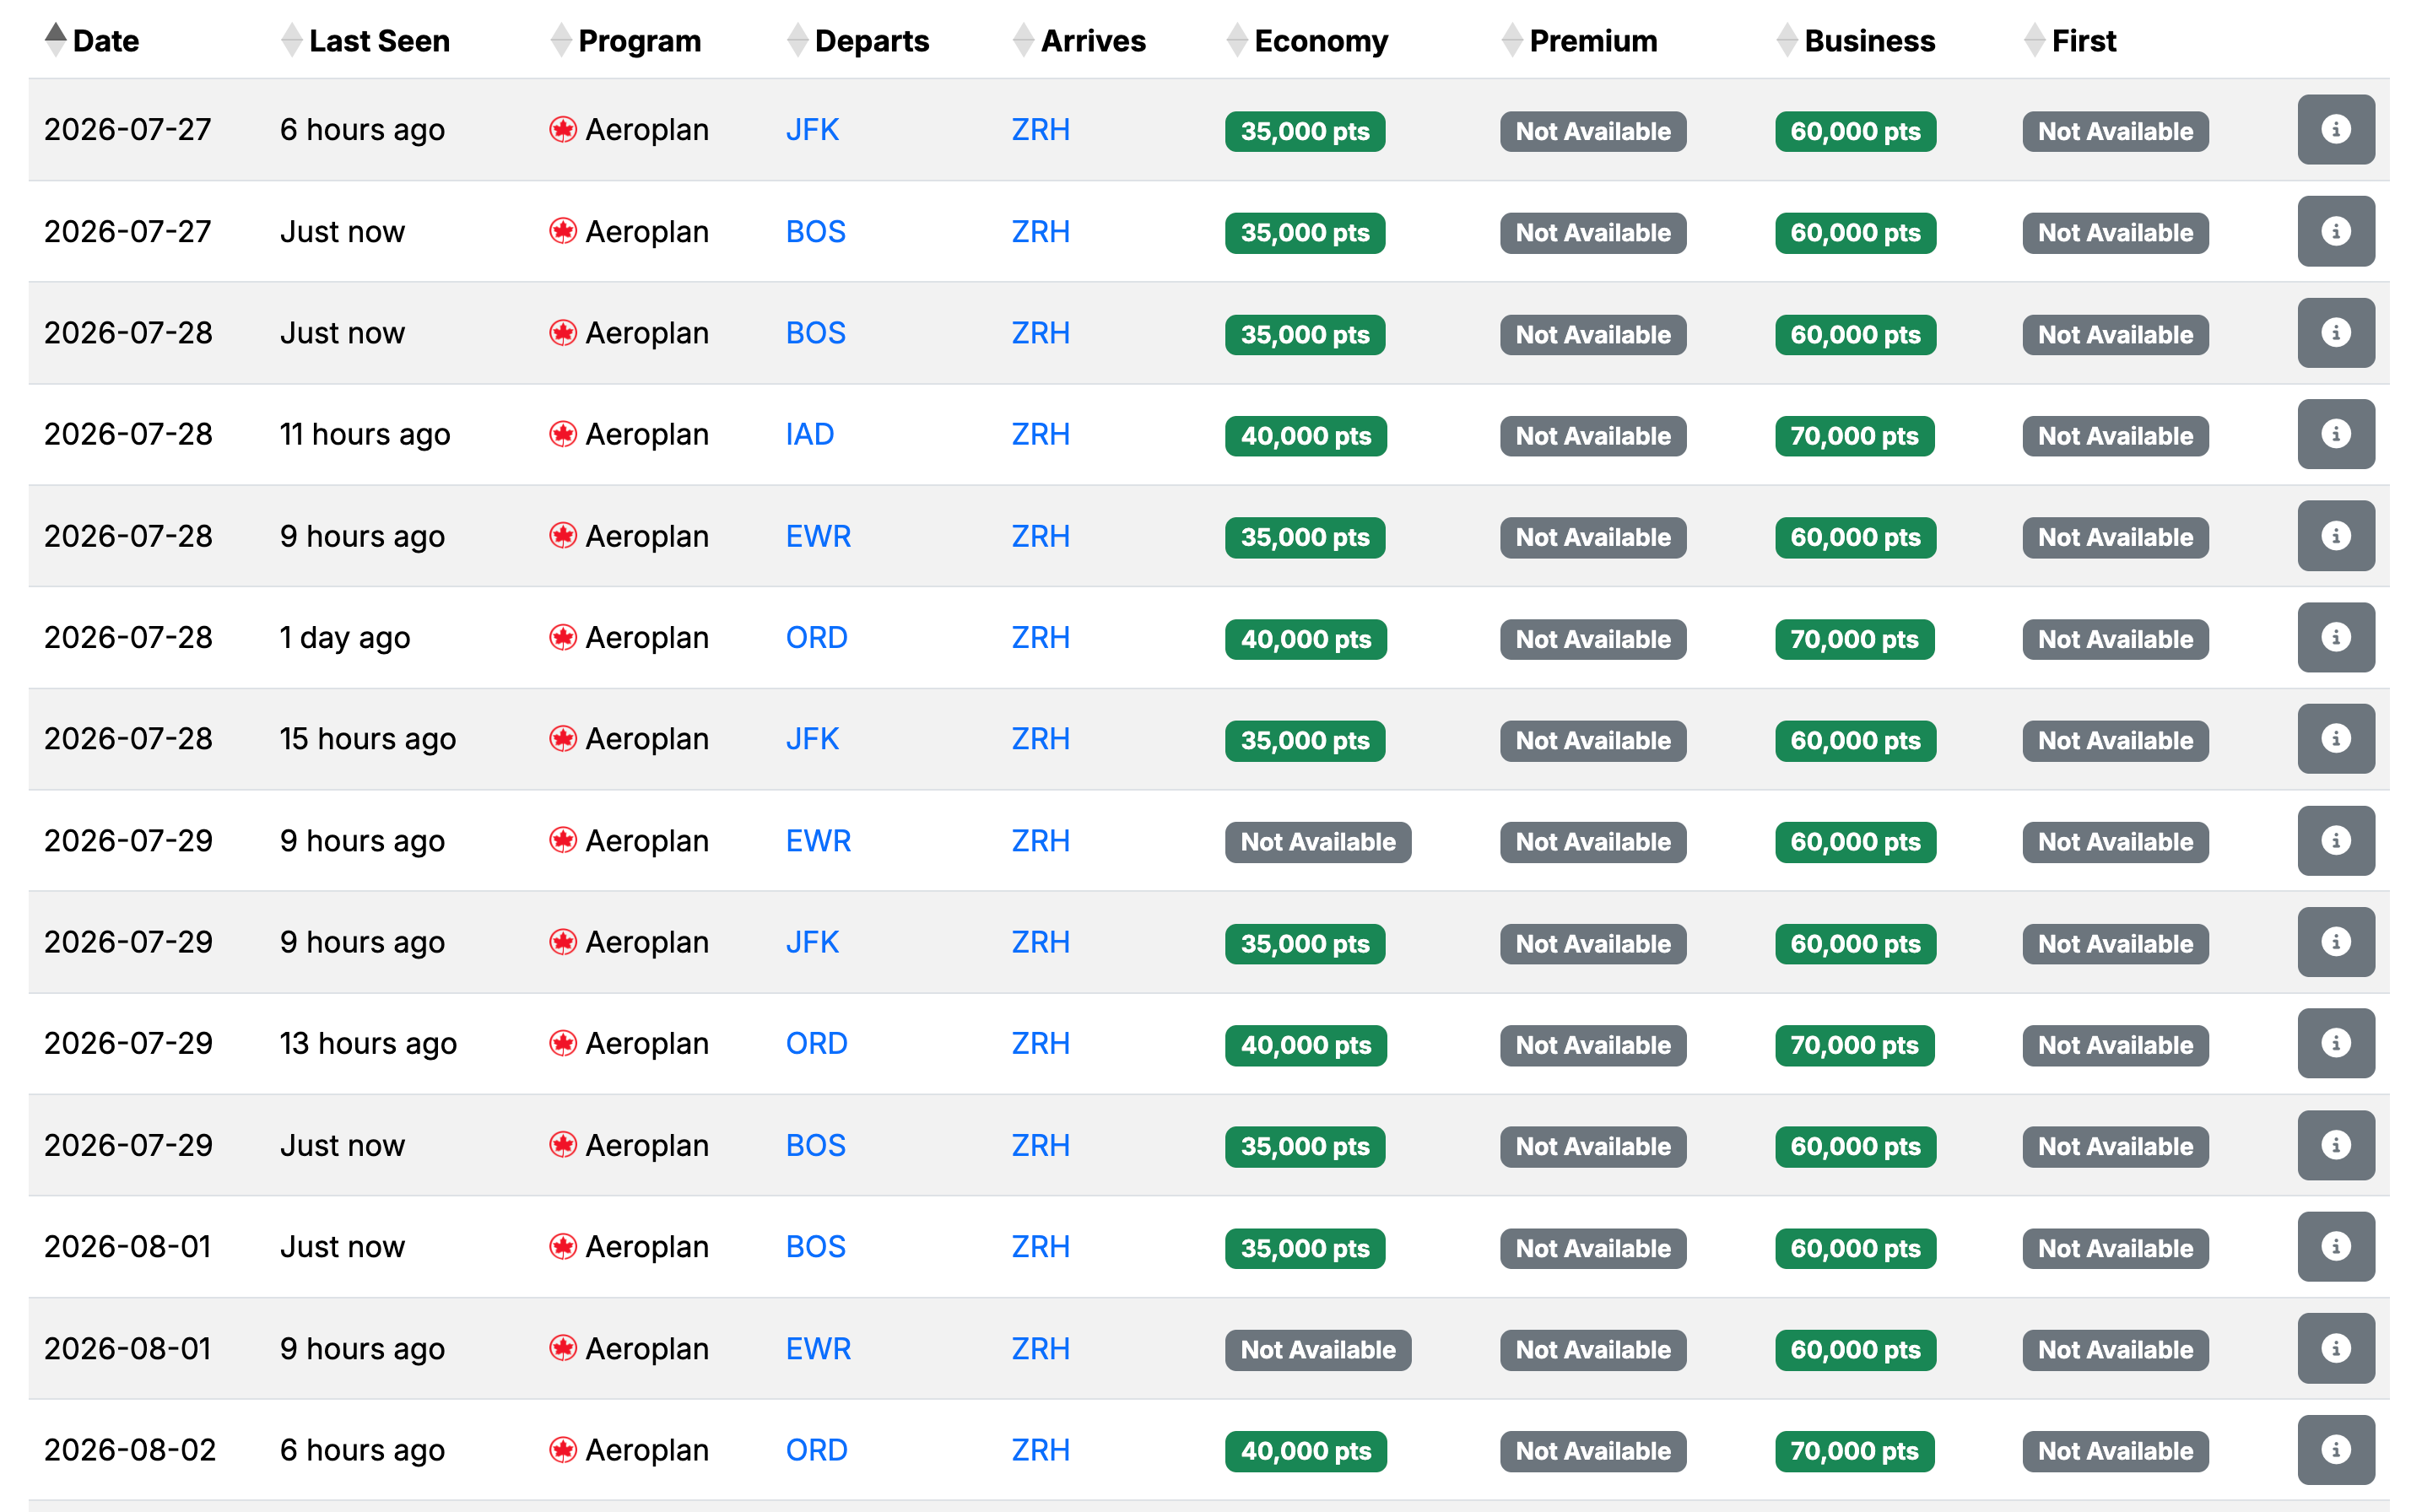Screen dimensions: 2422x1512
Task: Open info for BOS flight on 2026-08-01
Action: pyautogui.click(x=2334, y=1246)
